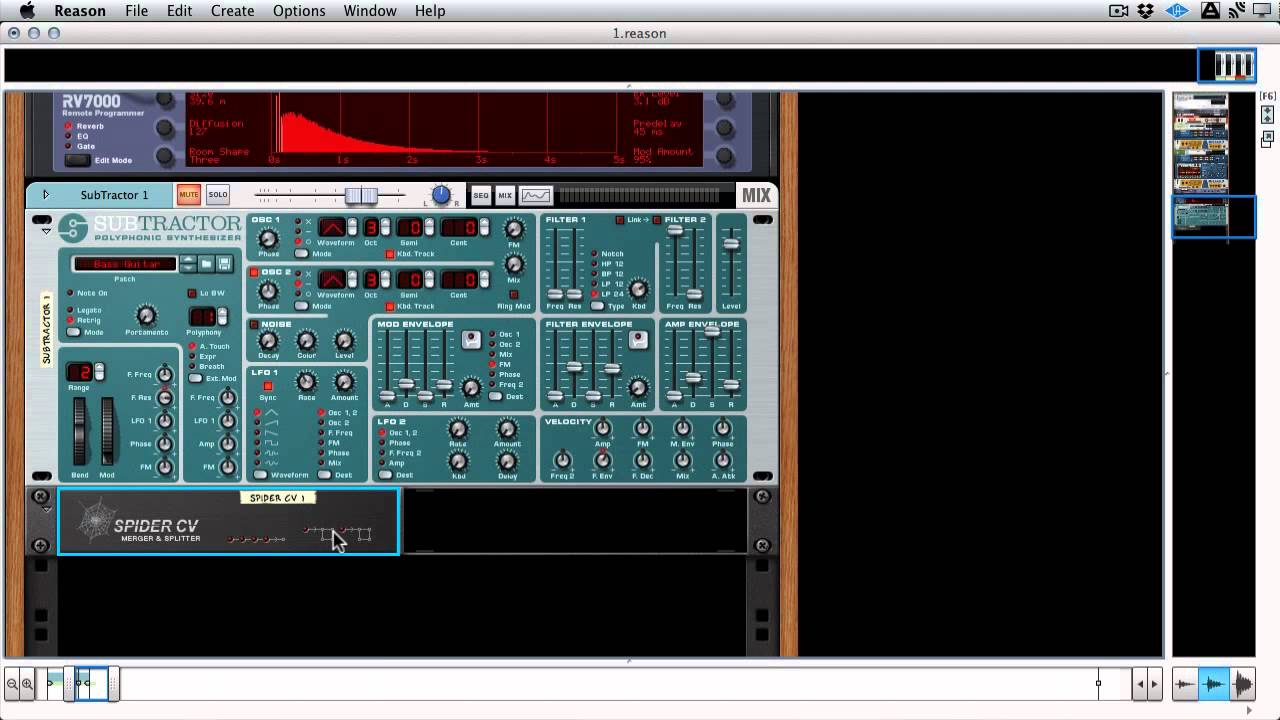Select the largest waveform zoom icon
The image size is (1280, 720).
click(1242, 684)
